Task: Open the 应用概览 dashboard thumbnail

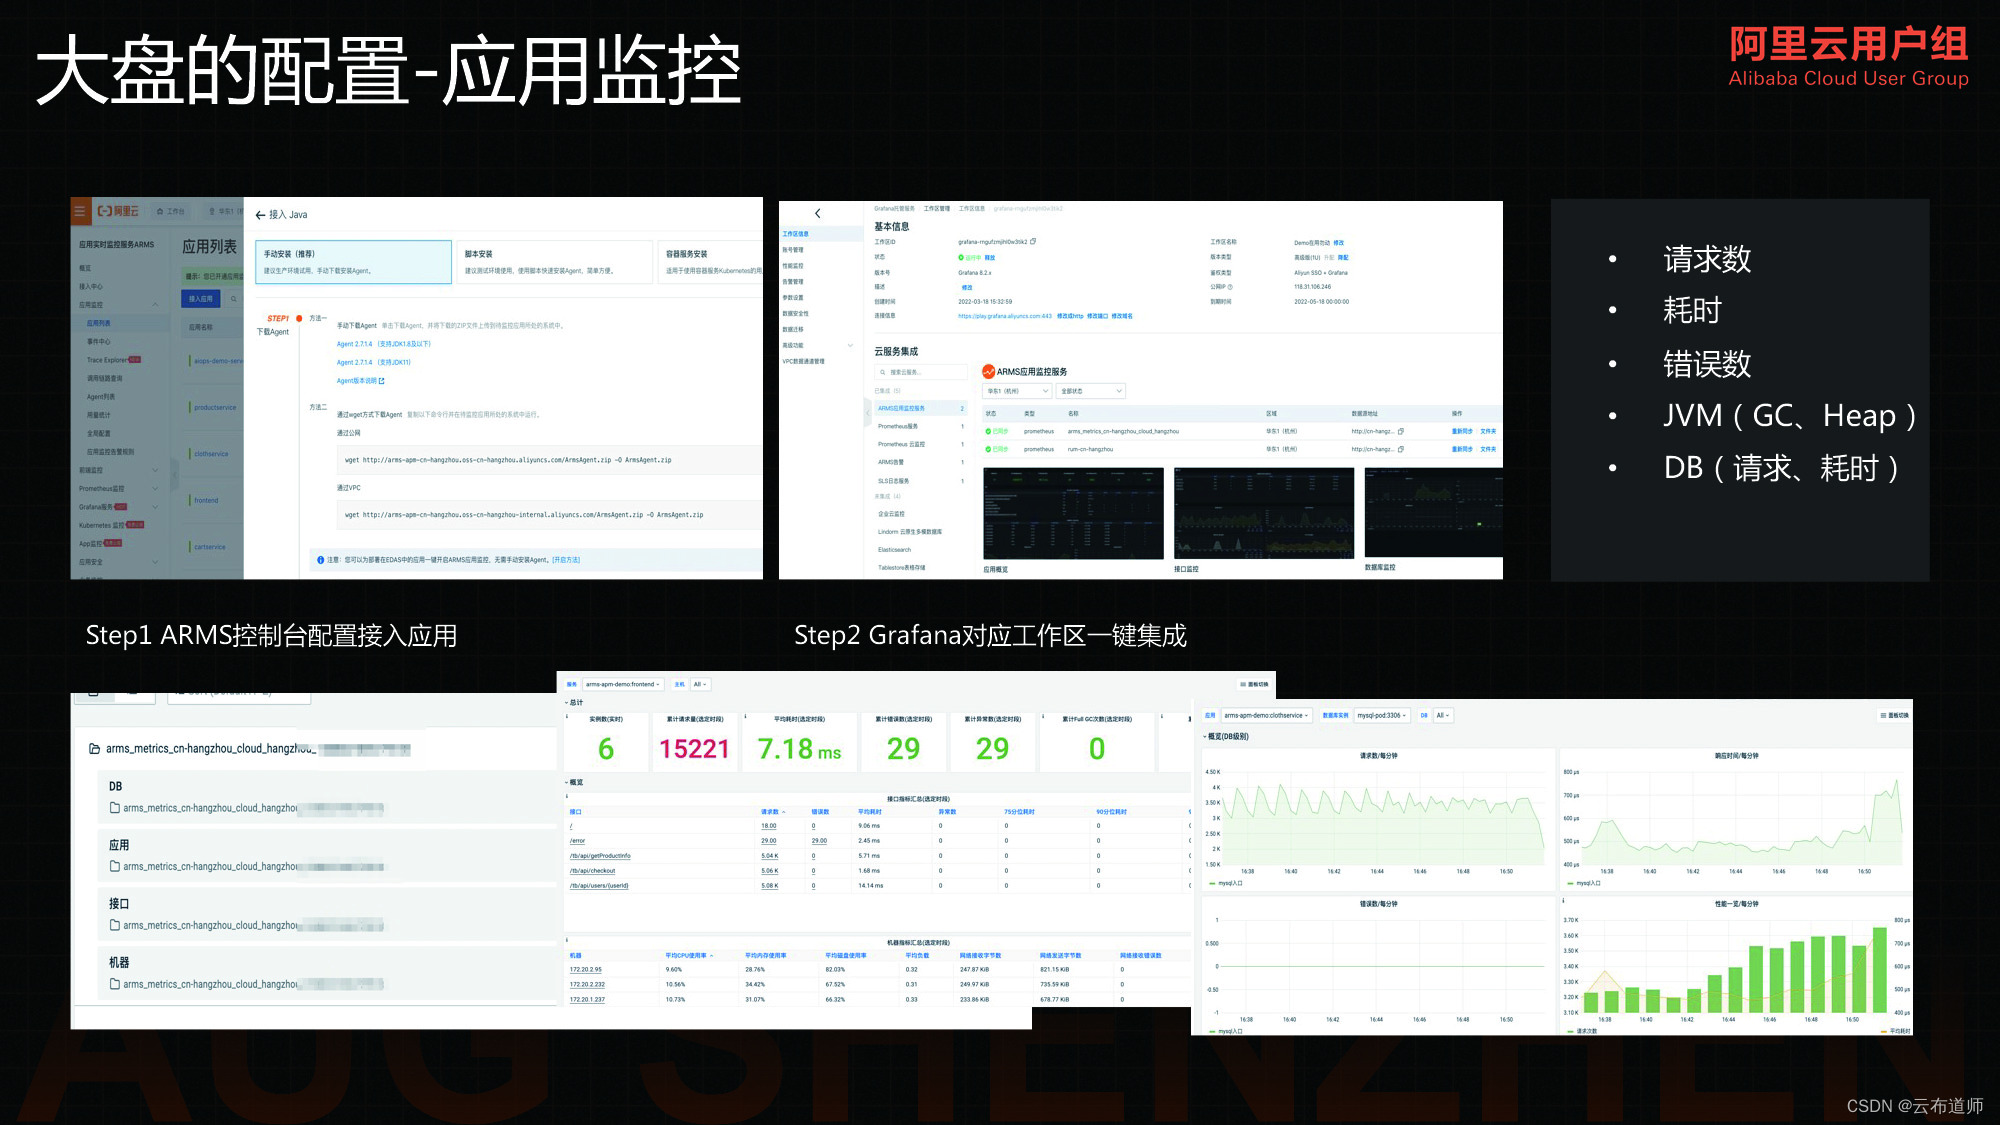Action: (1073, 513)
